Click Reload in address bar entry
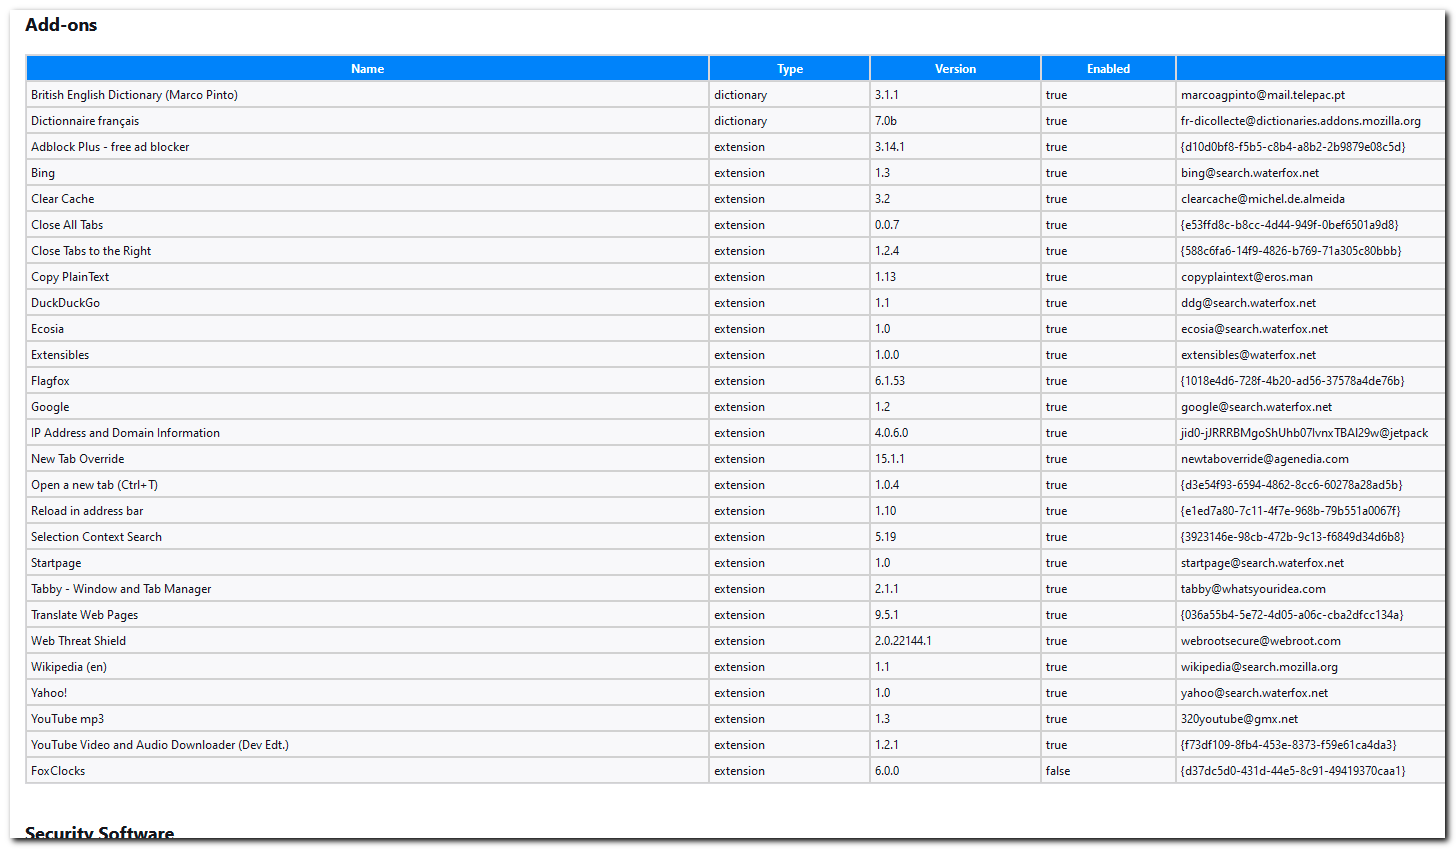Screen dimensions: 1456x849 87,511
